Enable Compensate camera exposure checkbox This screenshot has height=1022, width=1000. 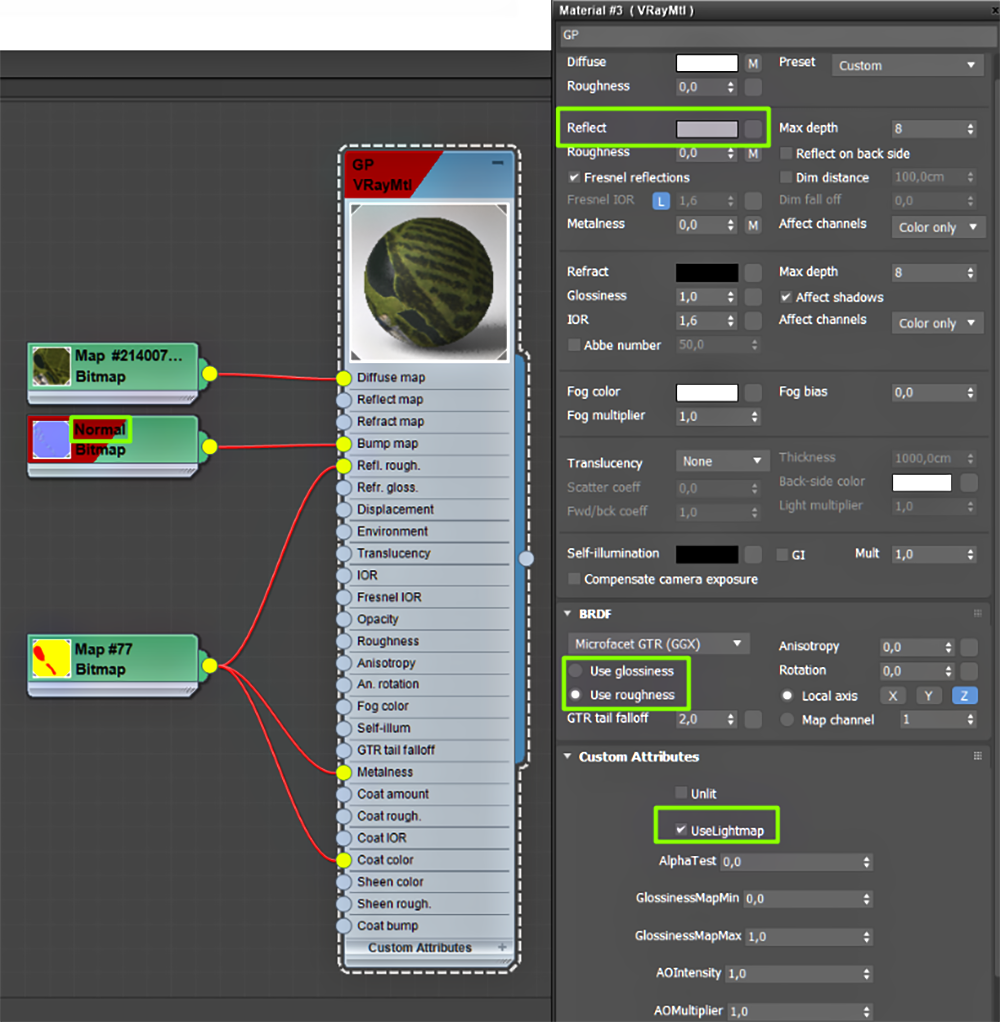[574, 579]
